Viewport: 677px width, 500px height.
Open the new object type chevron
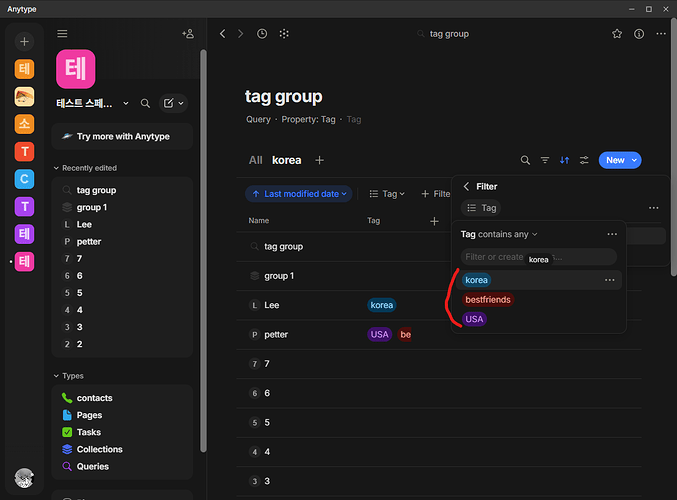[x=181, y=103]
